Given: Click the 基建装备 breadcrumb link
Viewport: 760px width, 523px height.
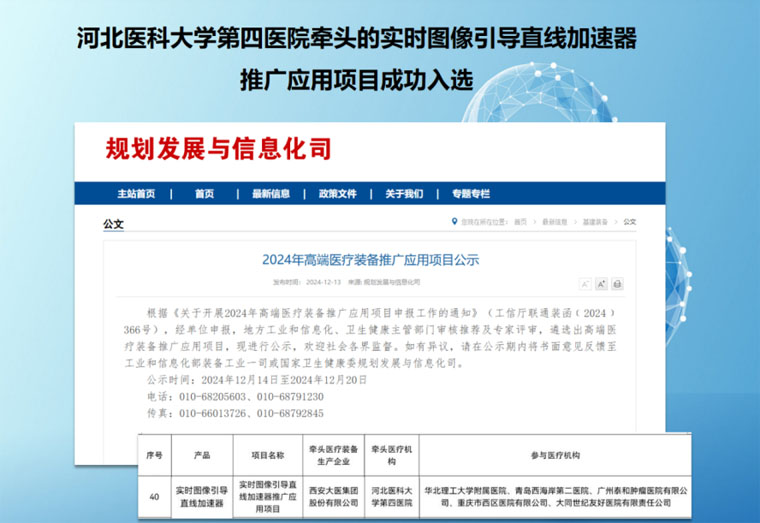Looking at the screenshot, I should (x=596, y=222).
